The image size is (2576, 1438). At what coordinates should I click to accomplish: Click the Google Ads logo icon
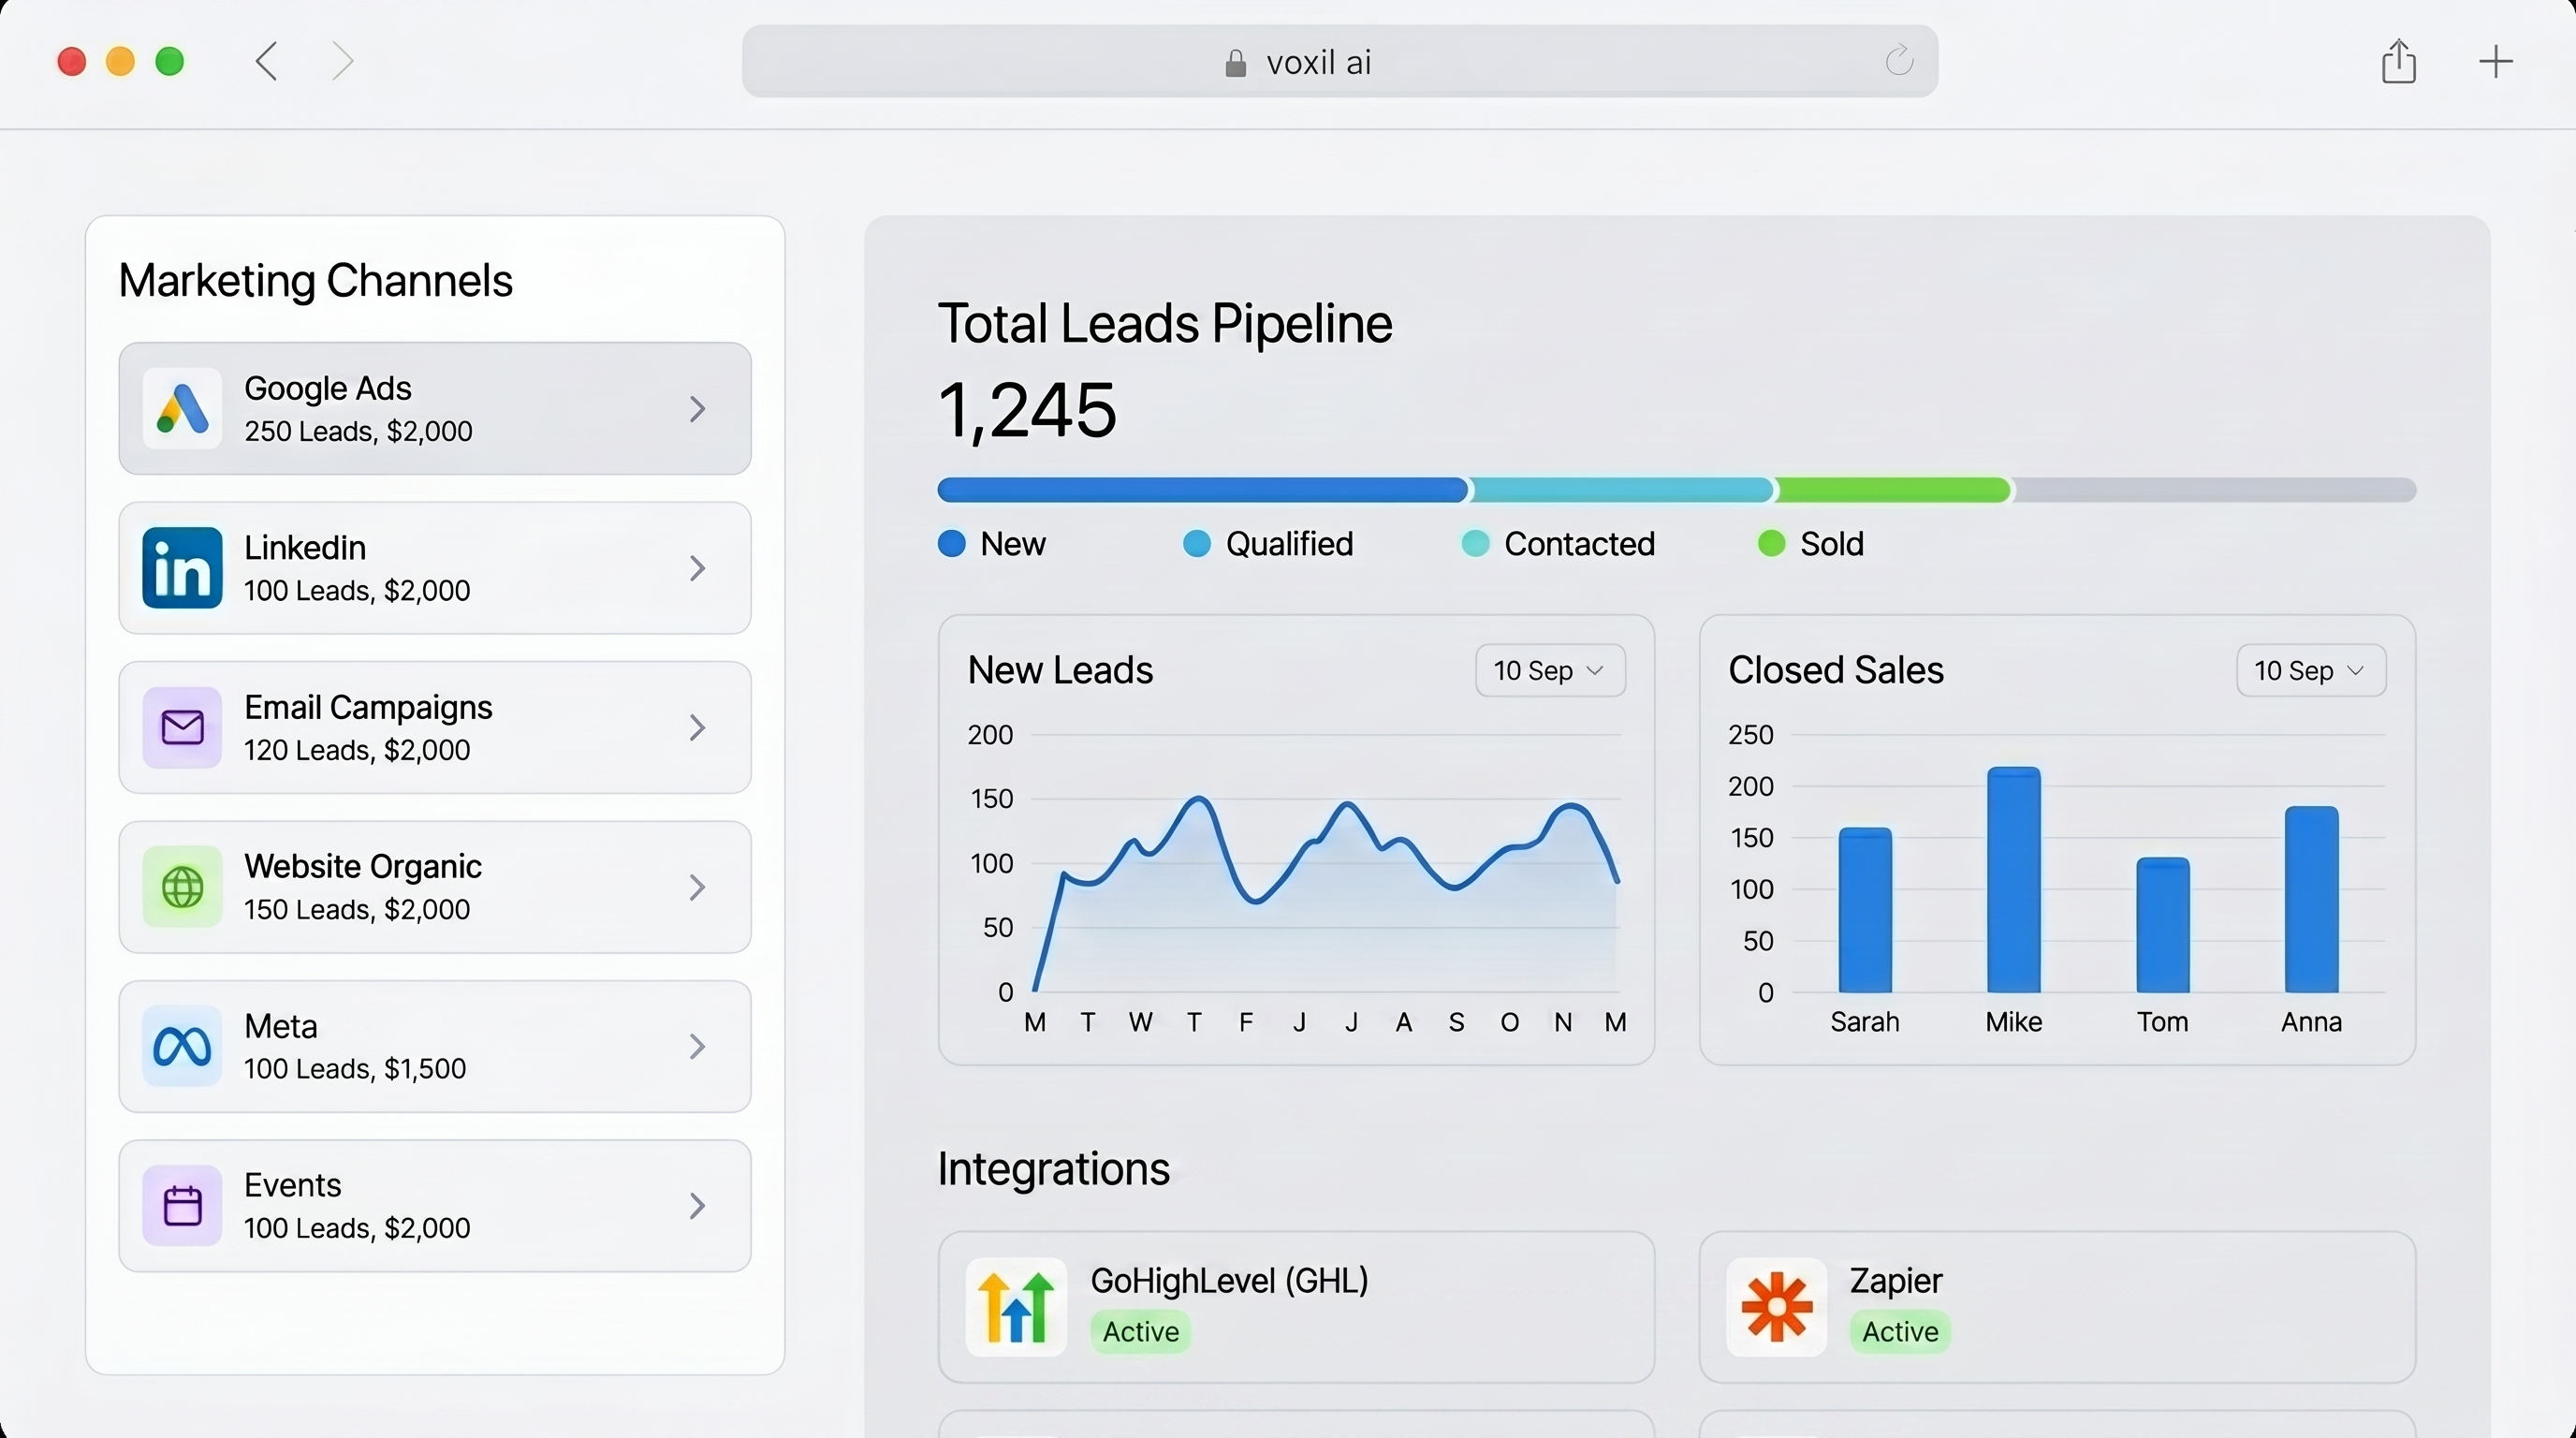coord(182,409)
